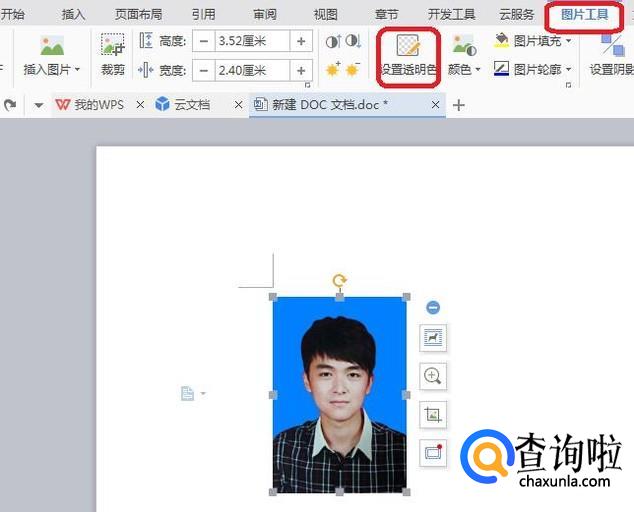The image size is (634, 512).
Task: Expand 图片填充 dropdown arrow
Action: pos(568,40)
